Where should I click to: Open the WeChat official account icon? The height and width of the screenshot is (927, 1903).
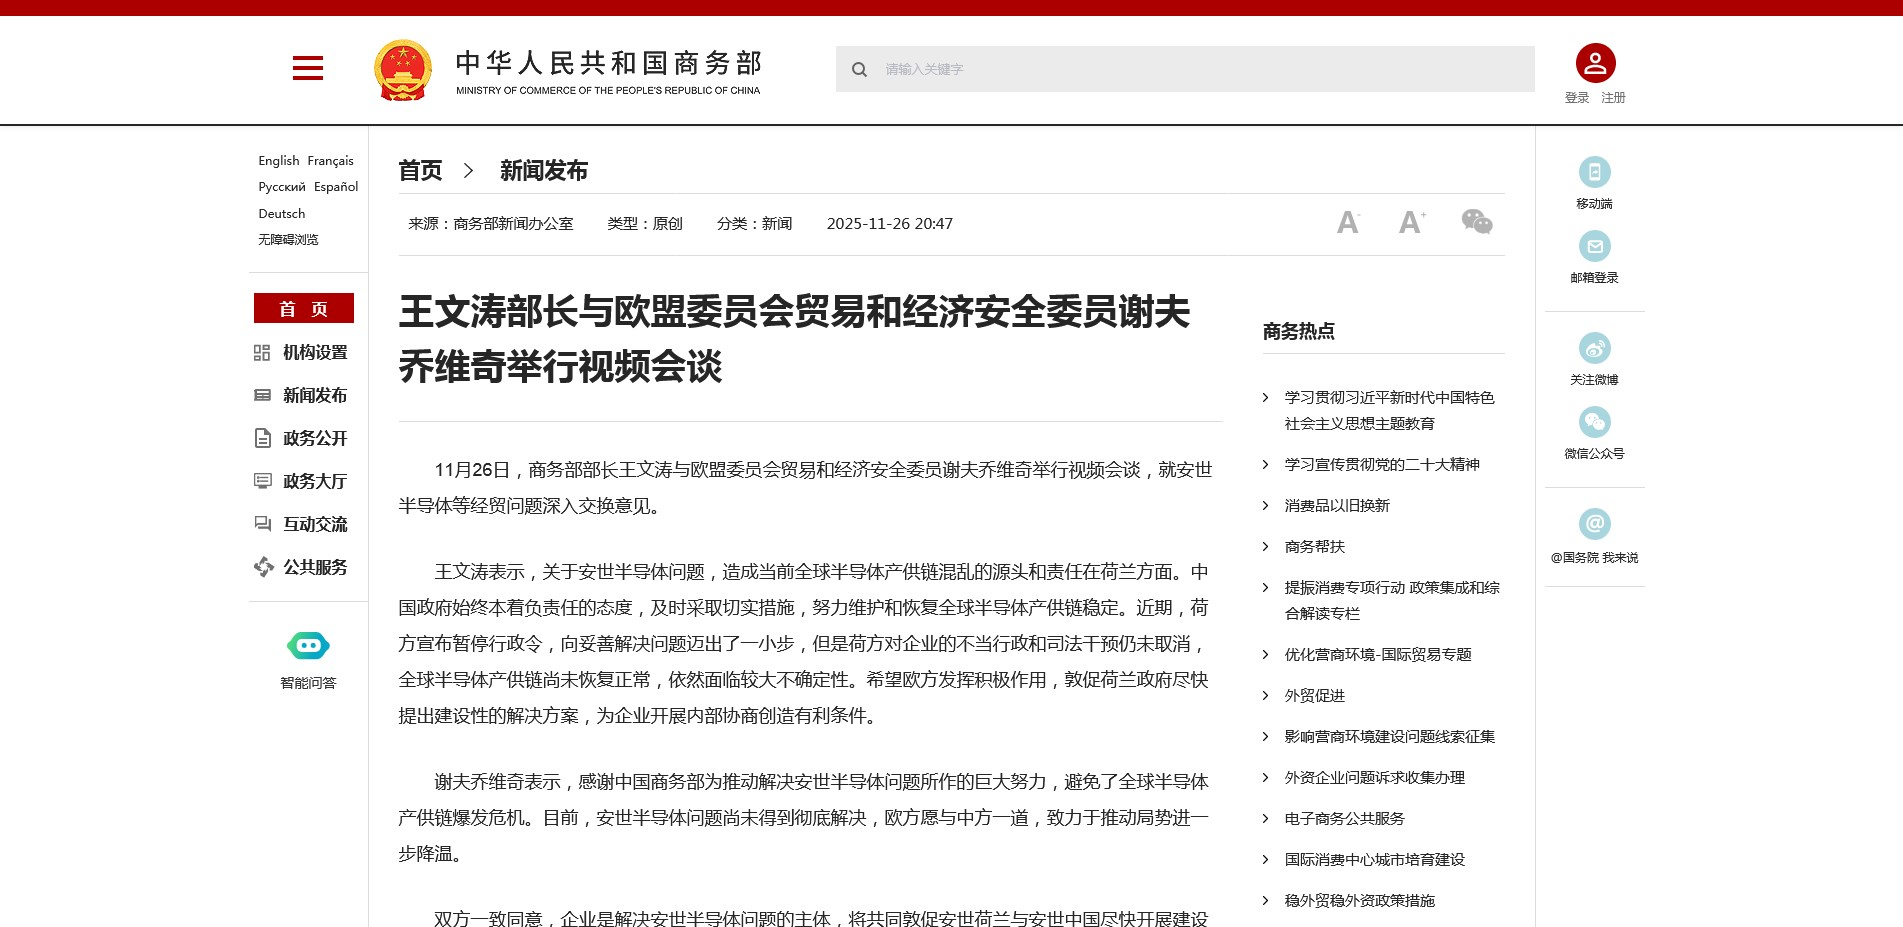pos(1594,422)
